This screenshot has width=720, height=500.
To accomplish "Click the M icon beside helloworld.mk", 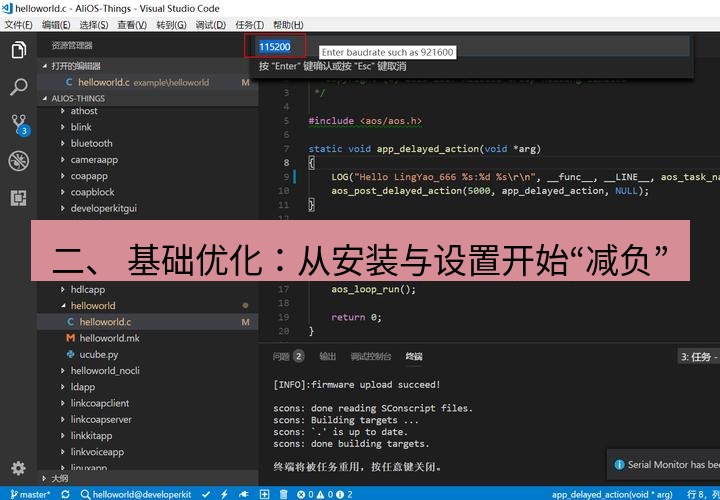I will (x=70, y=338).
